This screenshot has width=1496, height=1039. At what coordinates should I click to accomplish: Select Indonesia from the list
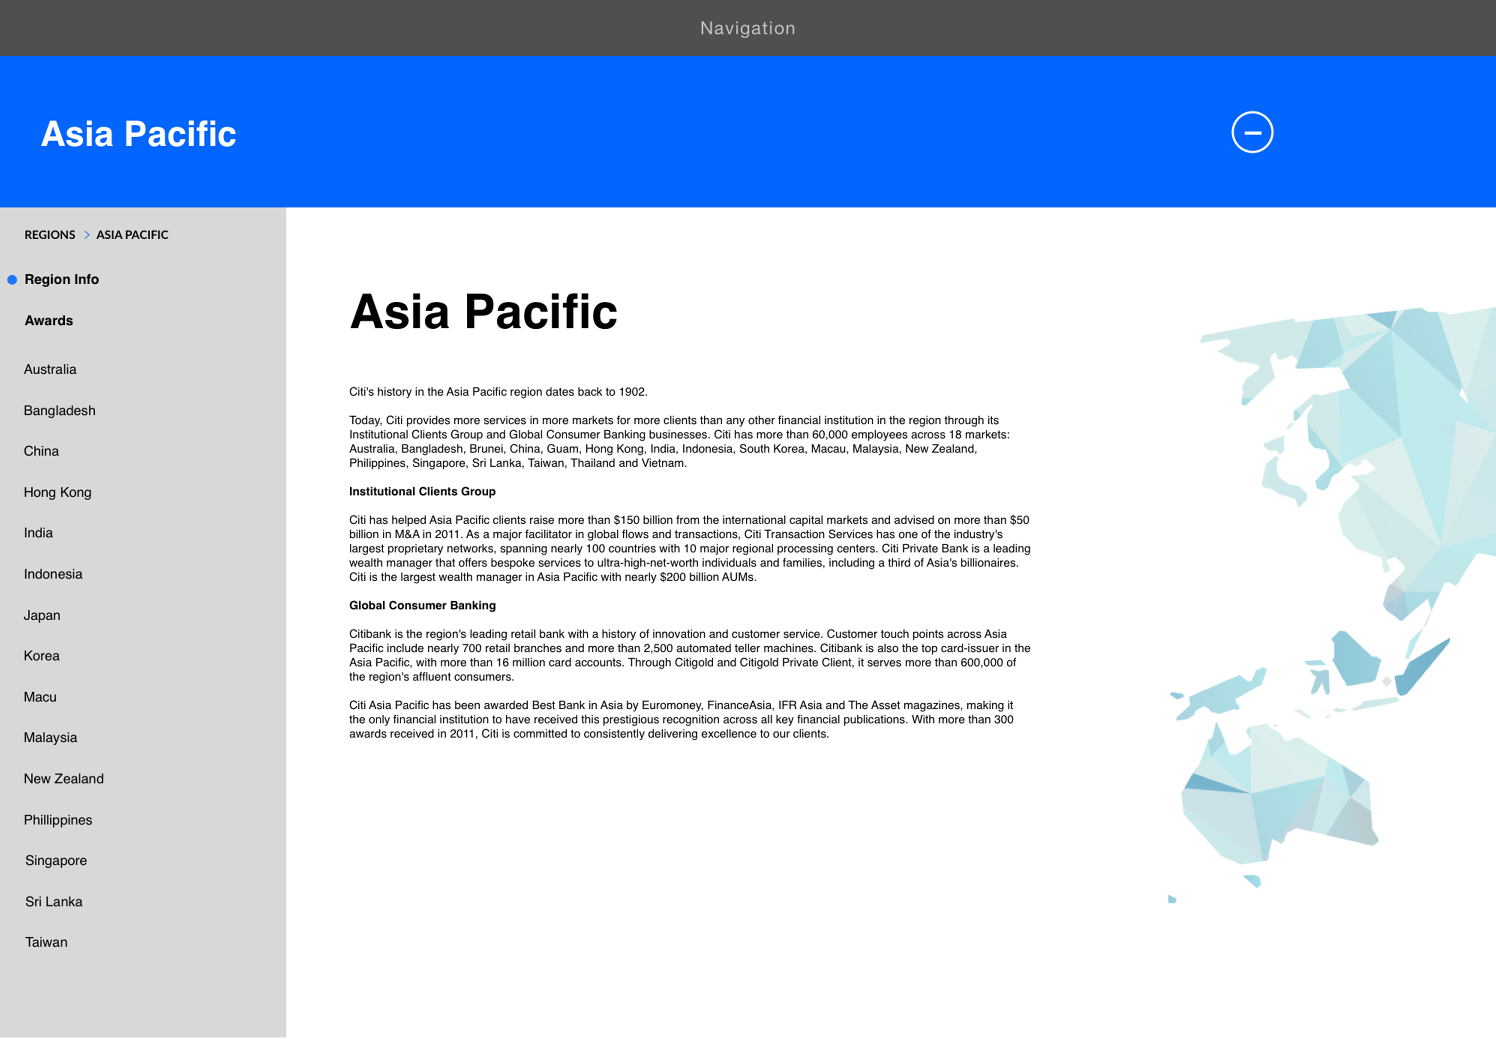53,575
